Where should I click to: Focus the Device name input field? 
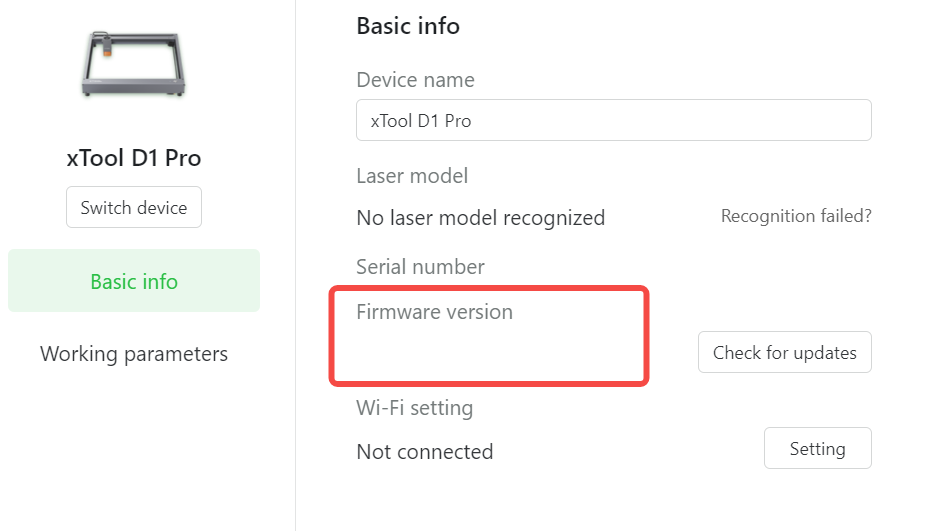coord(614,120)
